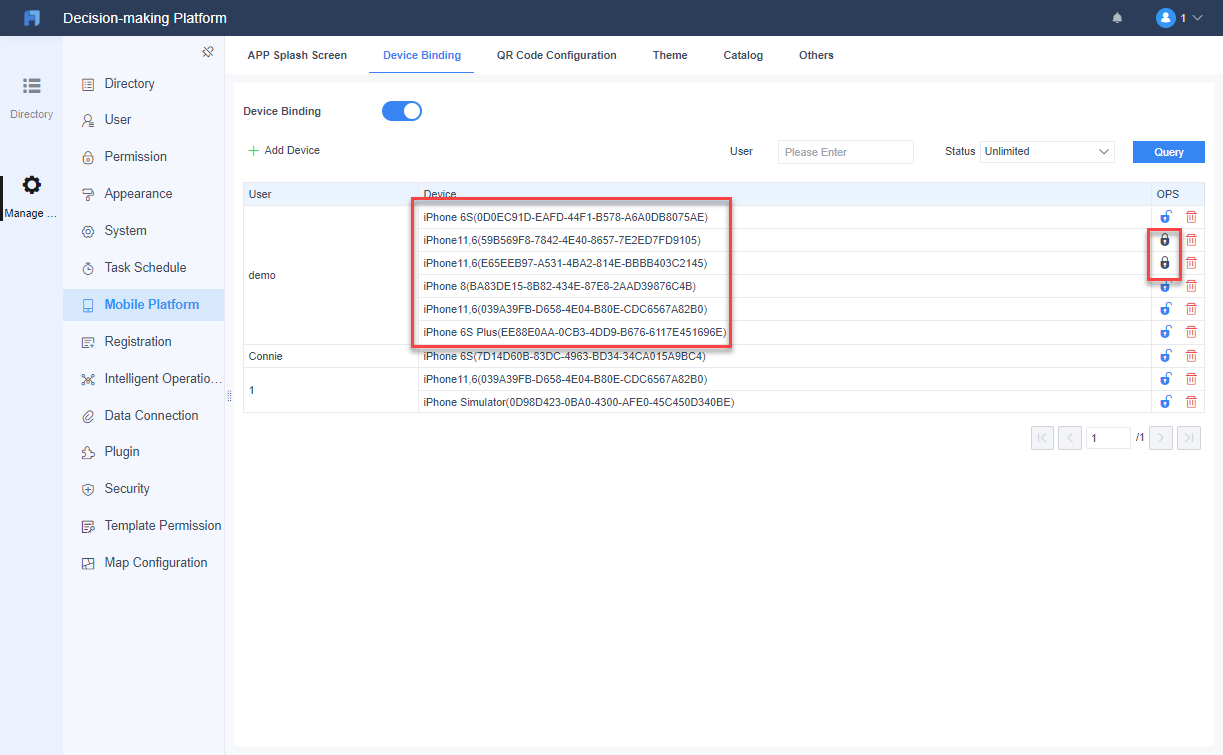Delete Connie's iPhone 6S device
The image size is (1223, 755).
click(x=1190, y=356)
